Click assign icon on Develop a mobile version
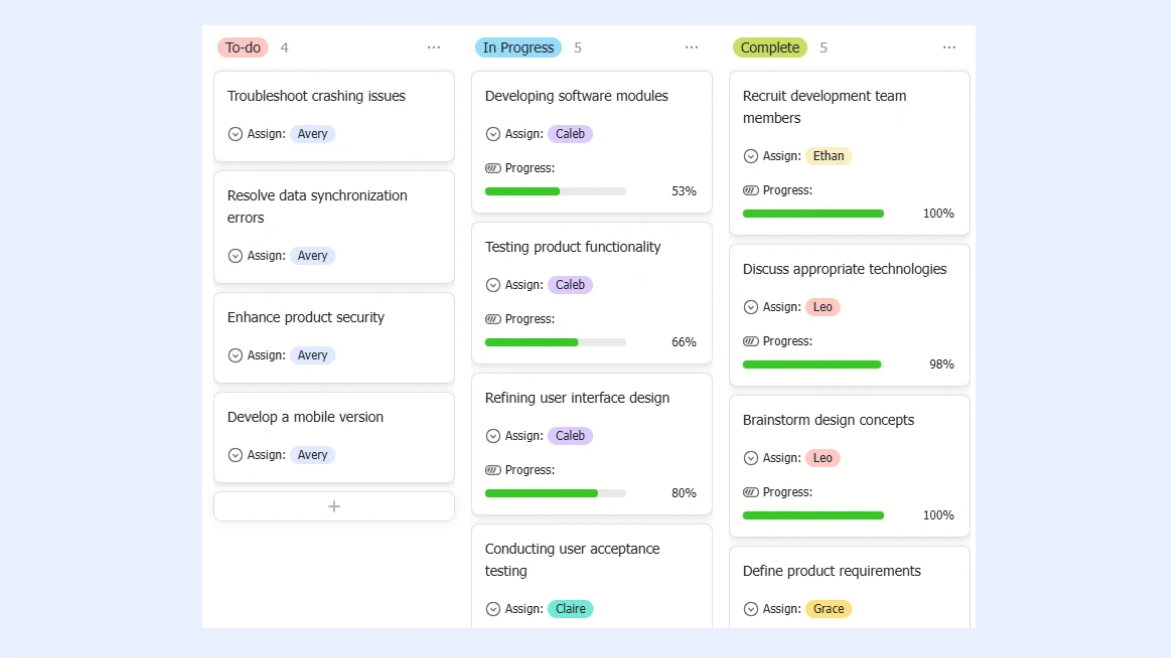The image size is (1171, 658). click(235, 455)
